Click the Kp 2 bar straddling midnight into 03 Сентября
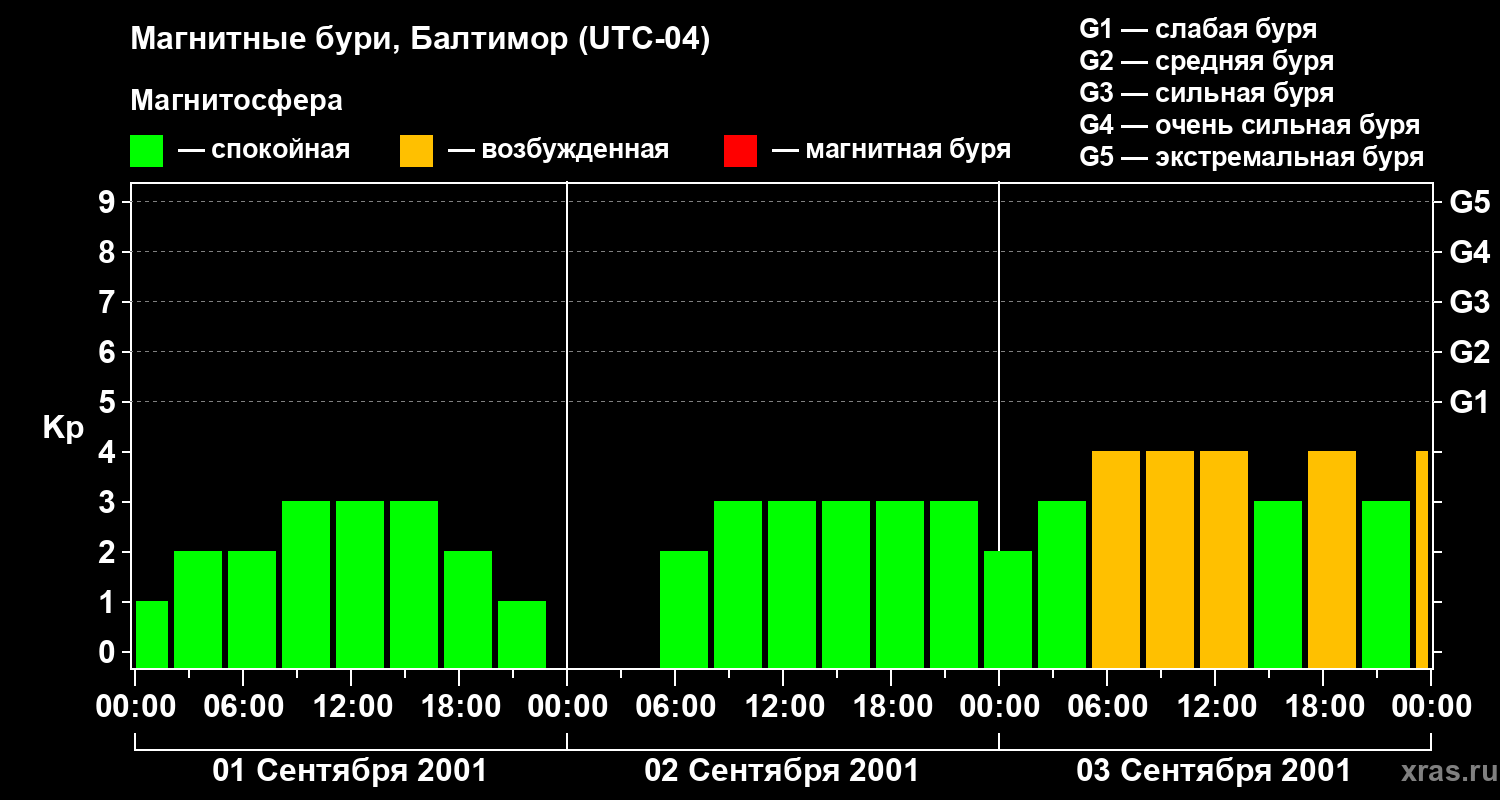This screenshot has height=800, width=1500. pos(1008,609)
